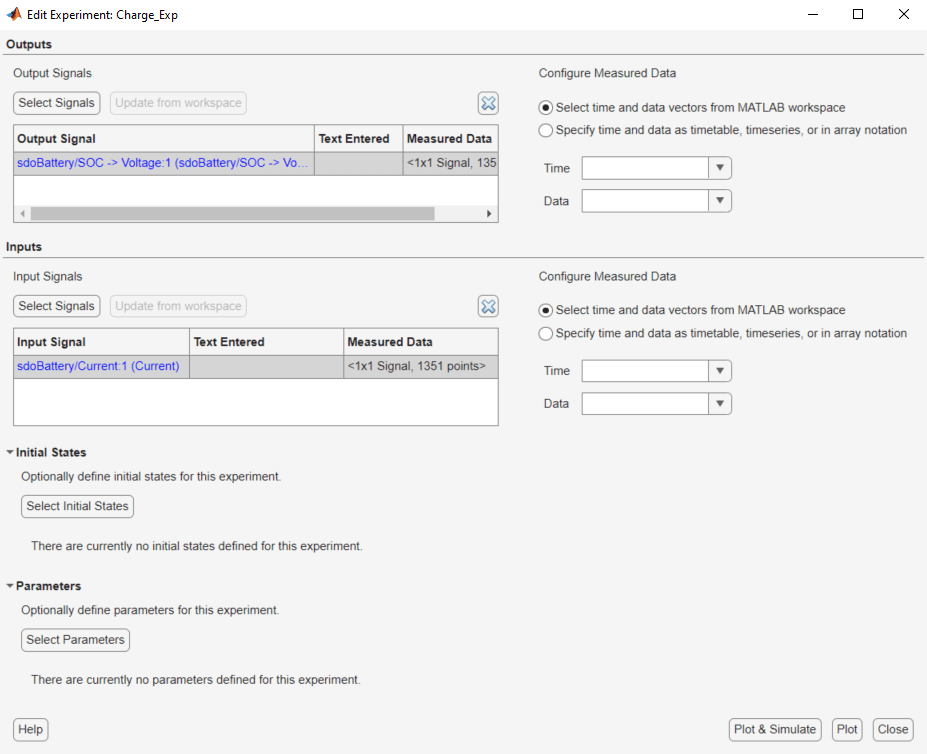The image size is (927, 754).
Task: Open the Time dropdown under Inputs section
Action: [719, 370]
